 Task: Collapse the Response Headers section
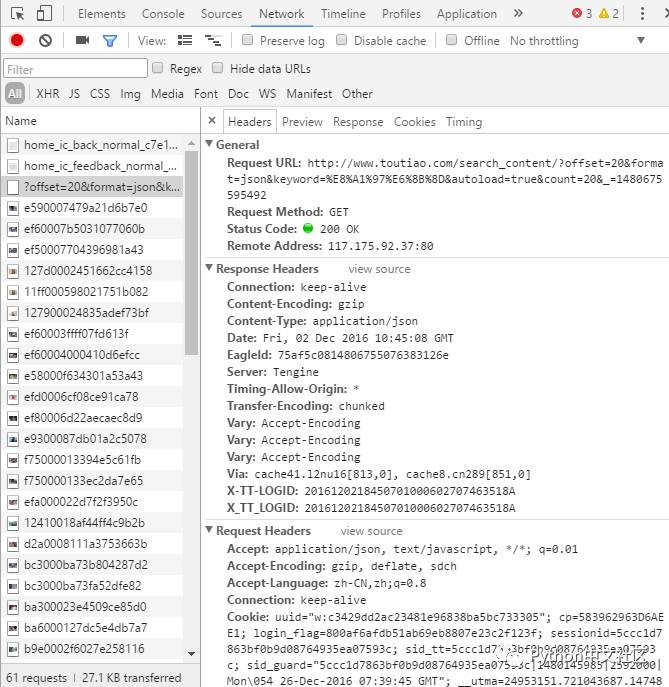coord(209,268)
